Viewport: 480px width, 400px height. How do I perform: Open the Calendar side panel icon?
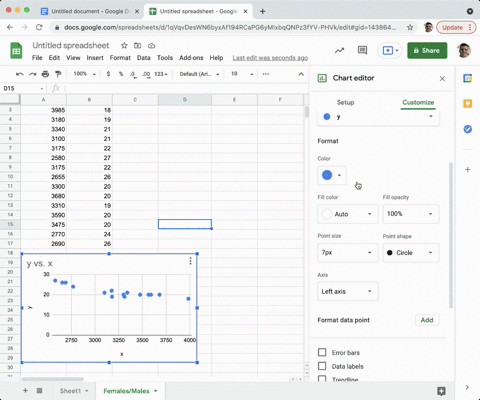pyautogui.click(x=468, y=78)
